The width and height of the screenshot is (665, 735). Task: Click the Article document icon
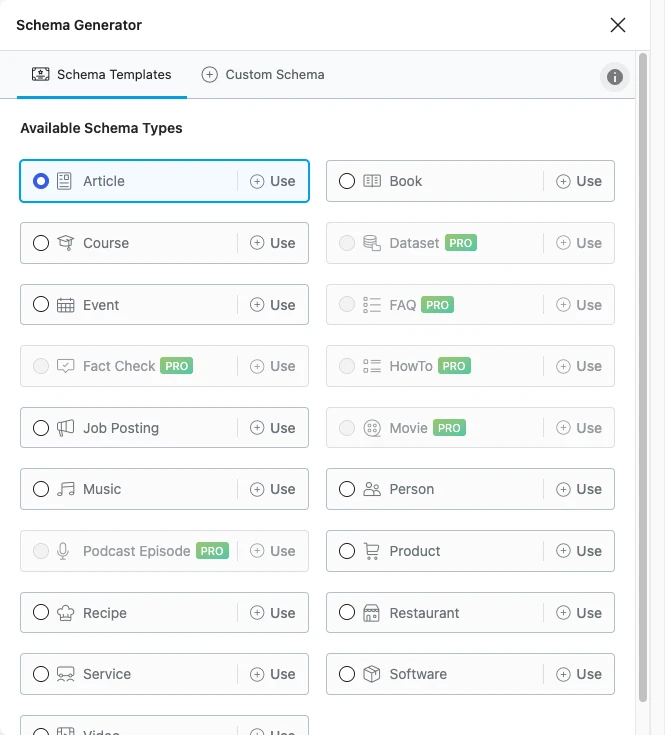click(x=64, y=181)
